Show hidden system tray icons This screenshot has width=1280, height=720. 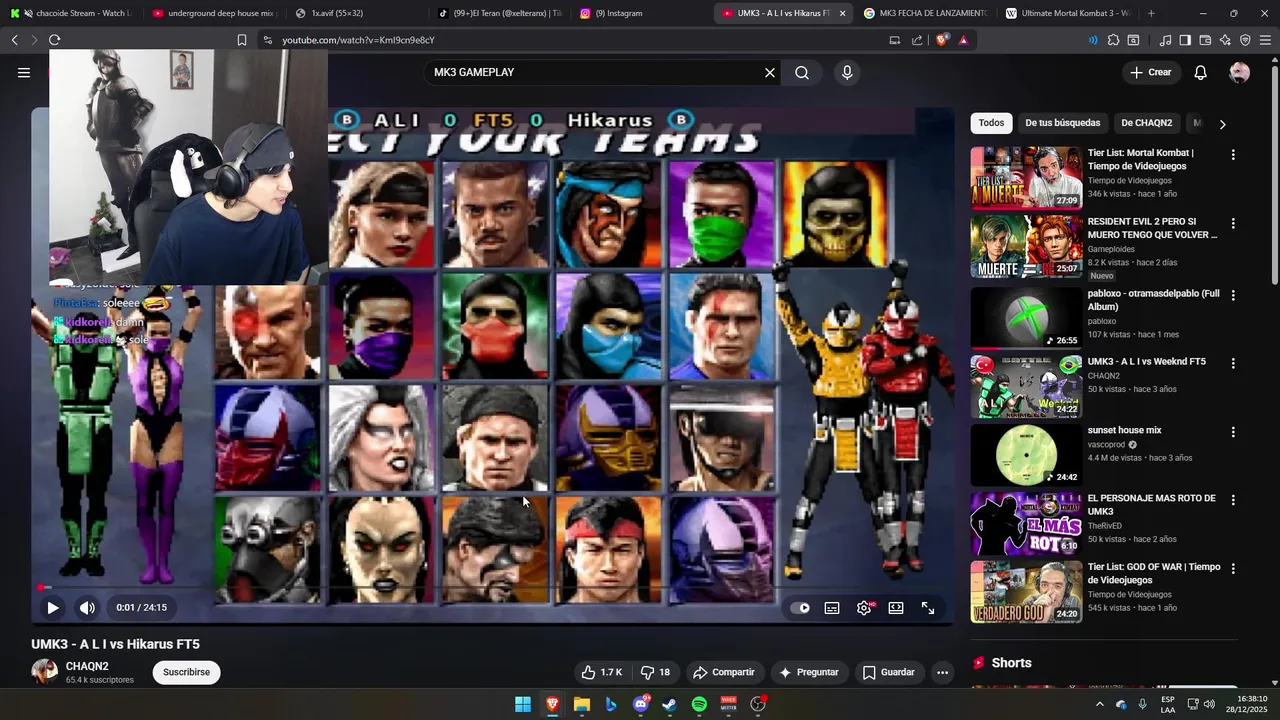[1099, 704]
